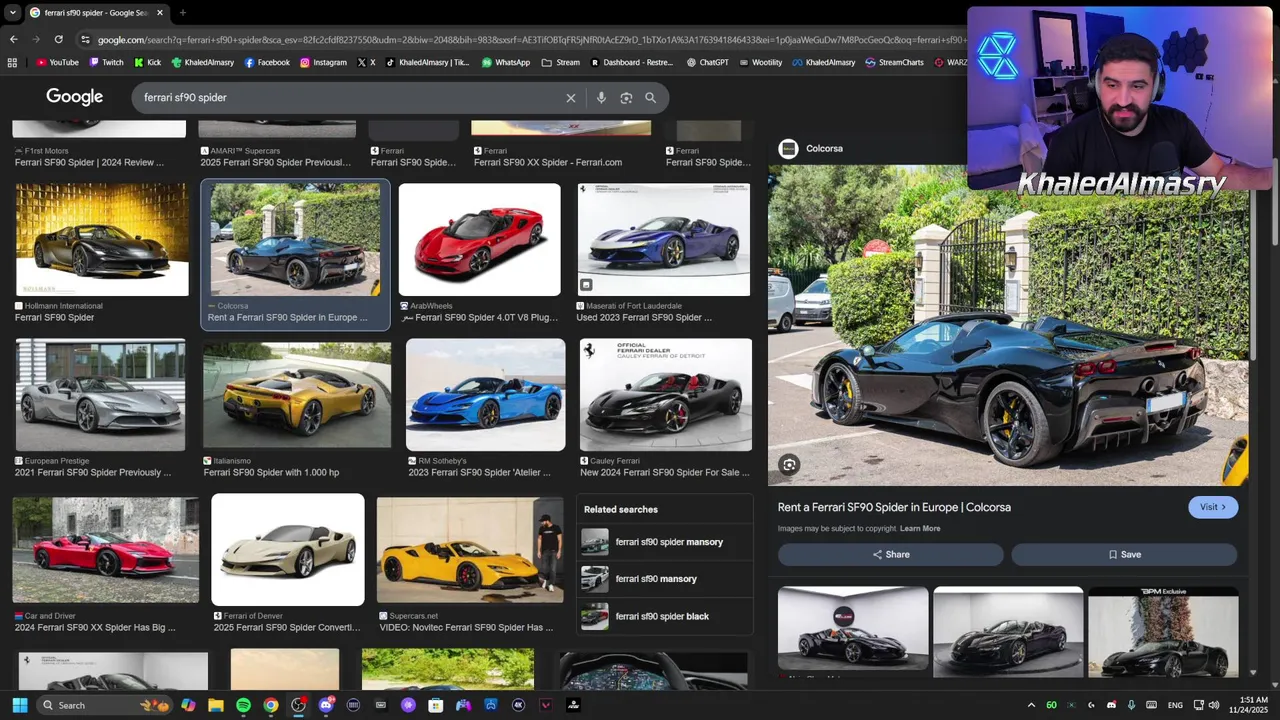The image size is (1280, 720).
Task: Open Cauley Ferrari black spider thumbnail
Action: click(x=666, y=395)
